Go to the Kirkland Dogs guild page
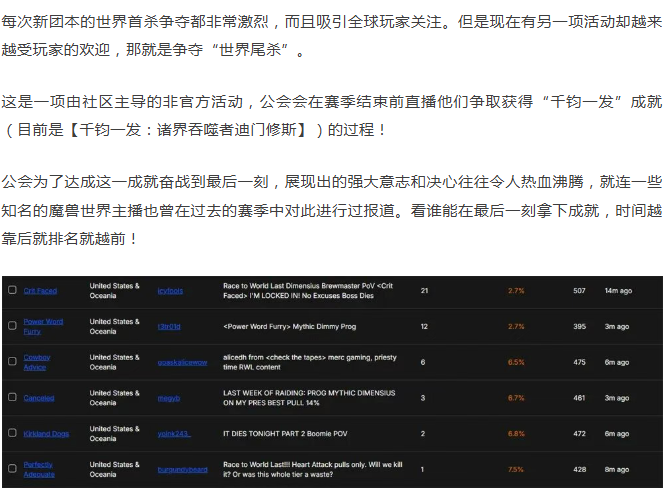 point(45,434)
